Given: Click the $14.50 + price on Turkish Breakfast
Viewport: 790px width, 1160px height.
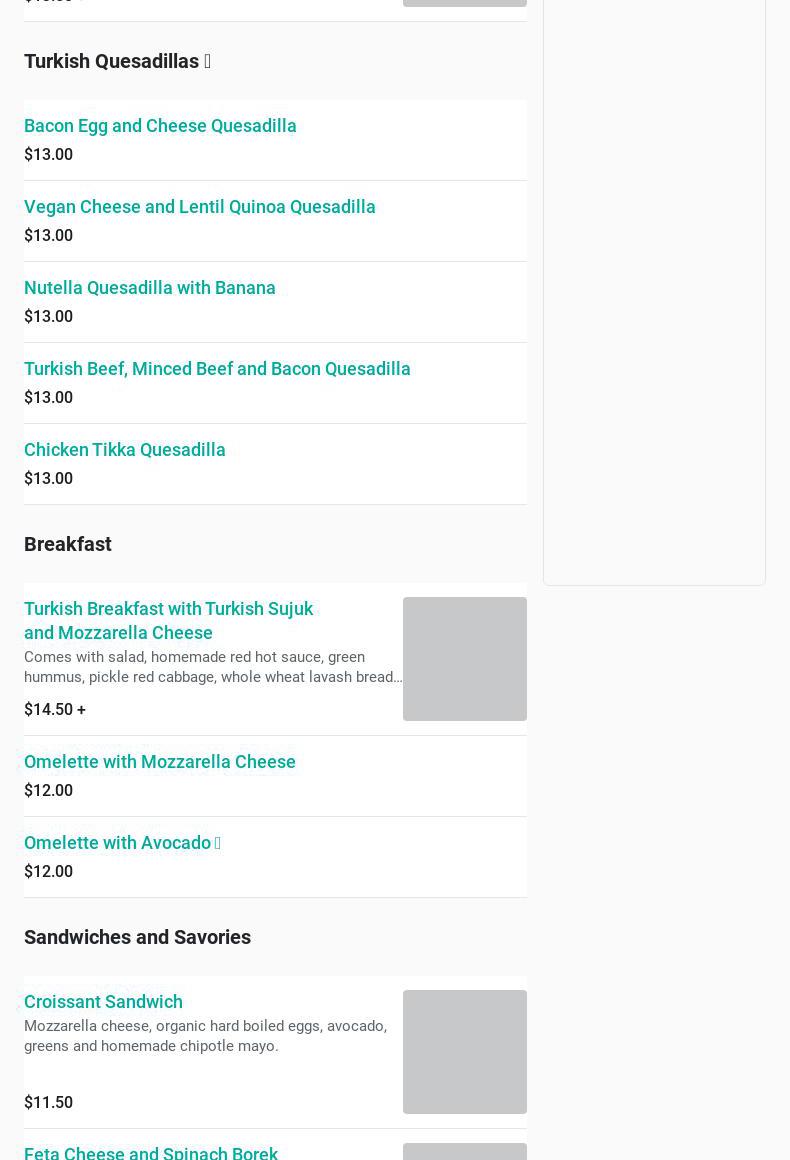Looking at the screenshot, I should (x=55, y=709).
